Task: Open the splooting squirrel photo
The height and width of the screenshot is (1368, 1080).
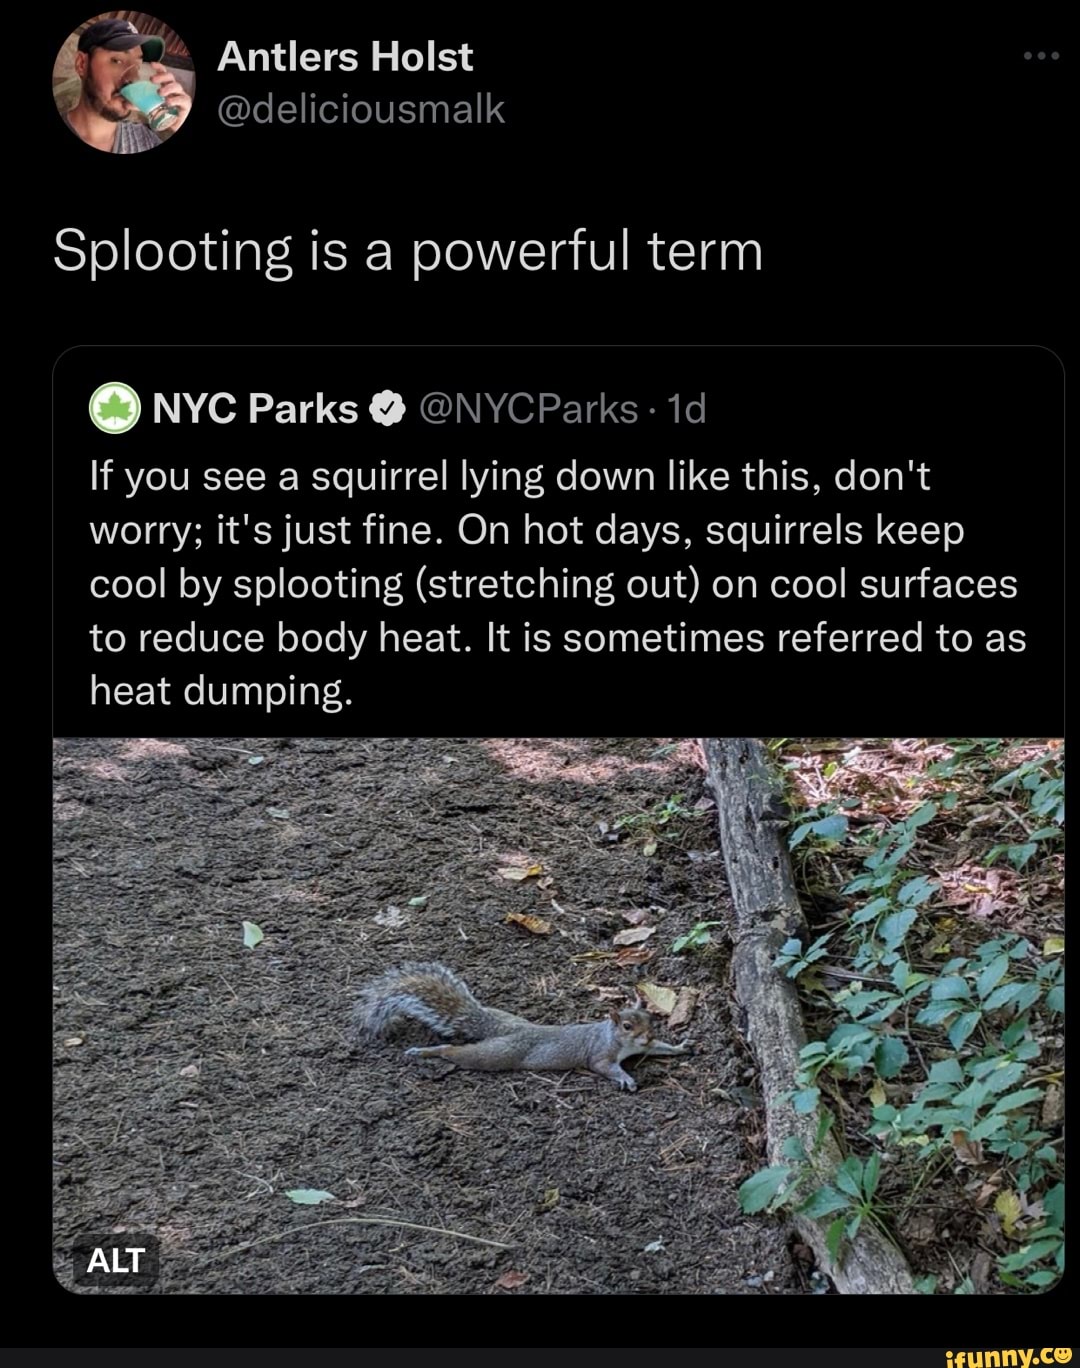Action: (558, 1016)
